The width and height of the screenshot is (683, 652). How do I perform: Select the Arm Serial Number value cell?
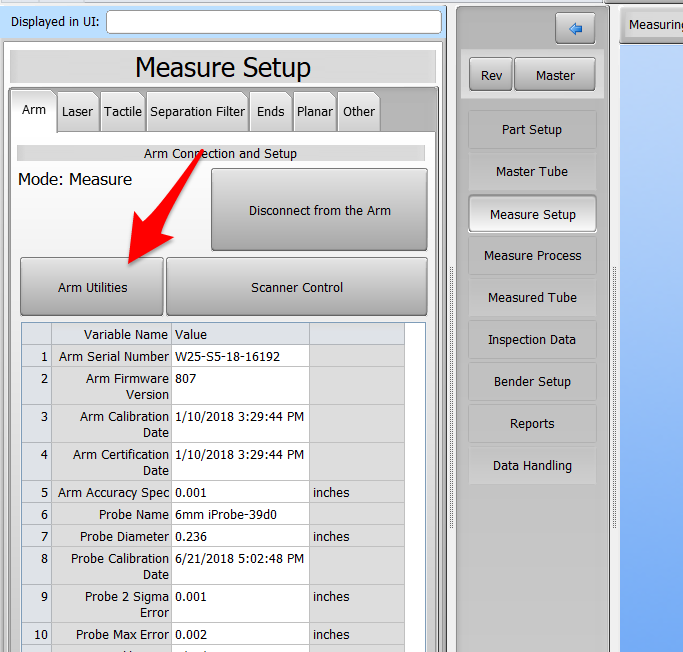coord(240,357)
